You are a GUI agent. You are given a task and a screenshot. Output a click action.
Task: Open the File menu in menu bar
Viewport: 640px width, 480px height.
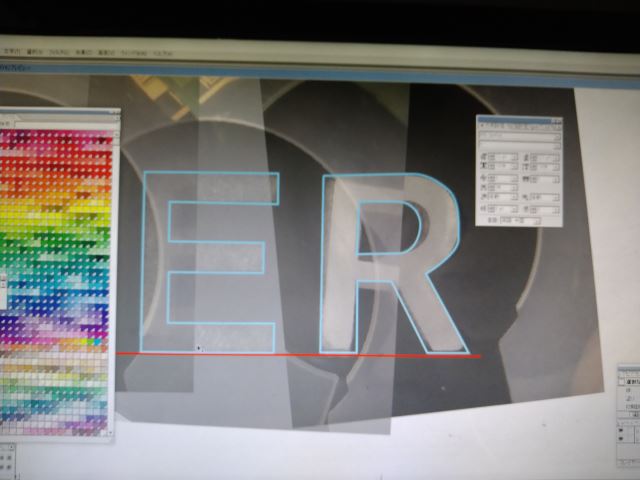click(12, 50)
